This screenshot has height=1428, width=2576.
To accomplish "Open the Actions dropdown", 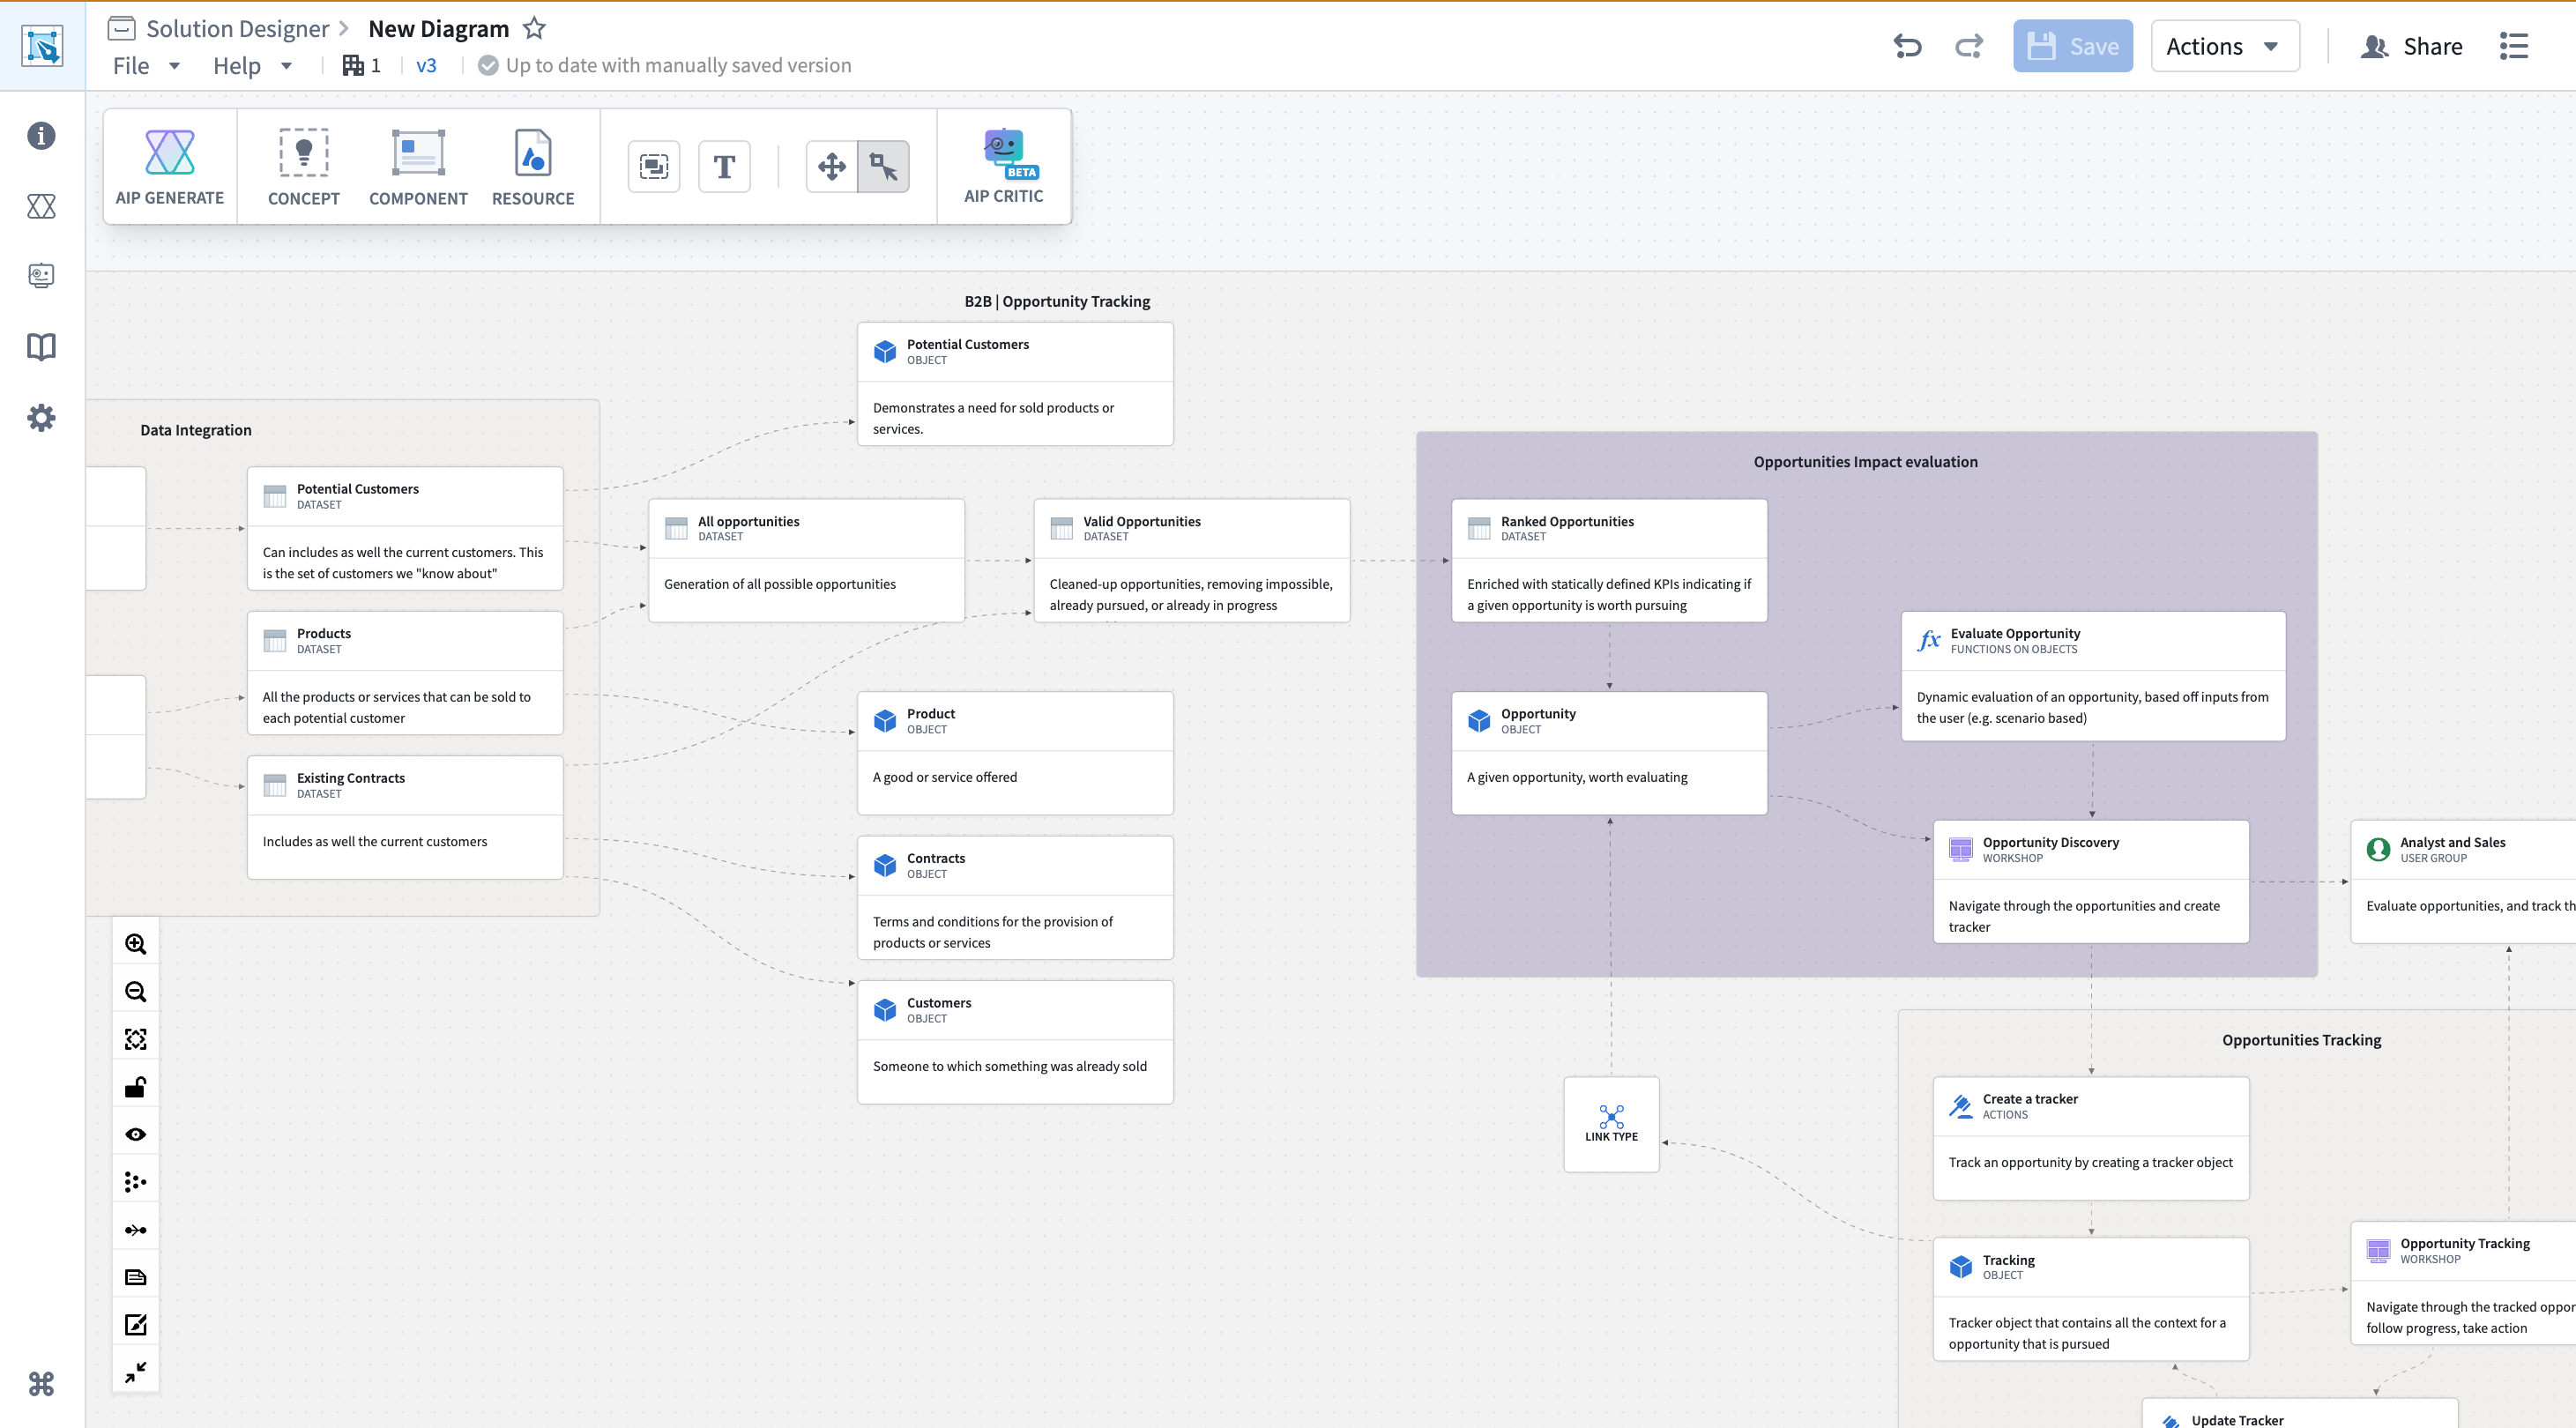I will point(2225,46).
